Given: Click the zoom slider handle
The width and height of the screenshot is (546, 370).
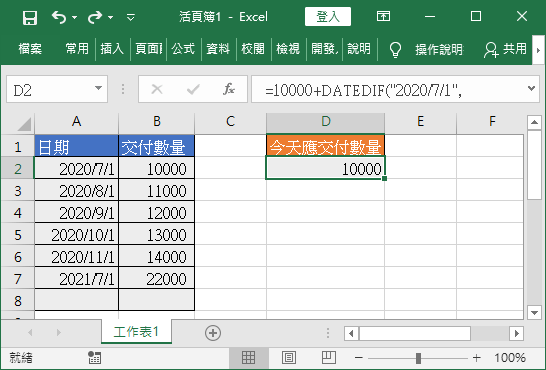Looking at the screenshot, I should point(418,358).
